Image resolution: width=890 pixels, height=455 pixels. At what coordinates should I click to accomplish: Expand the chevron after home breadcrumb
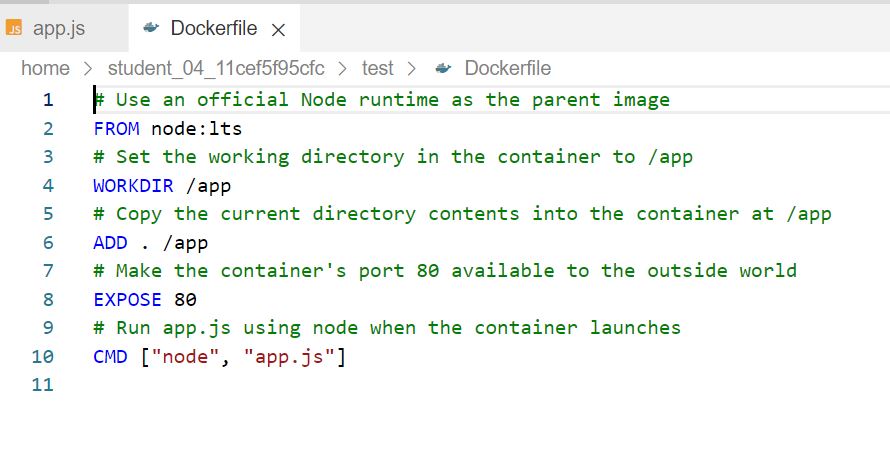point(88,69)
